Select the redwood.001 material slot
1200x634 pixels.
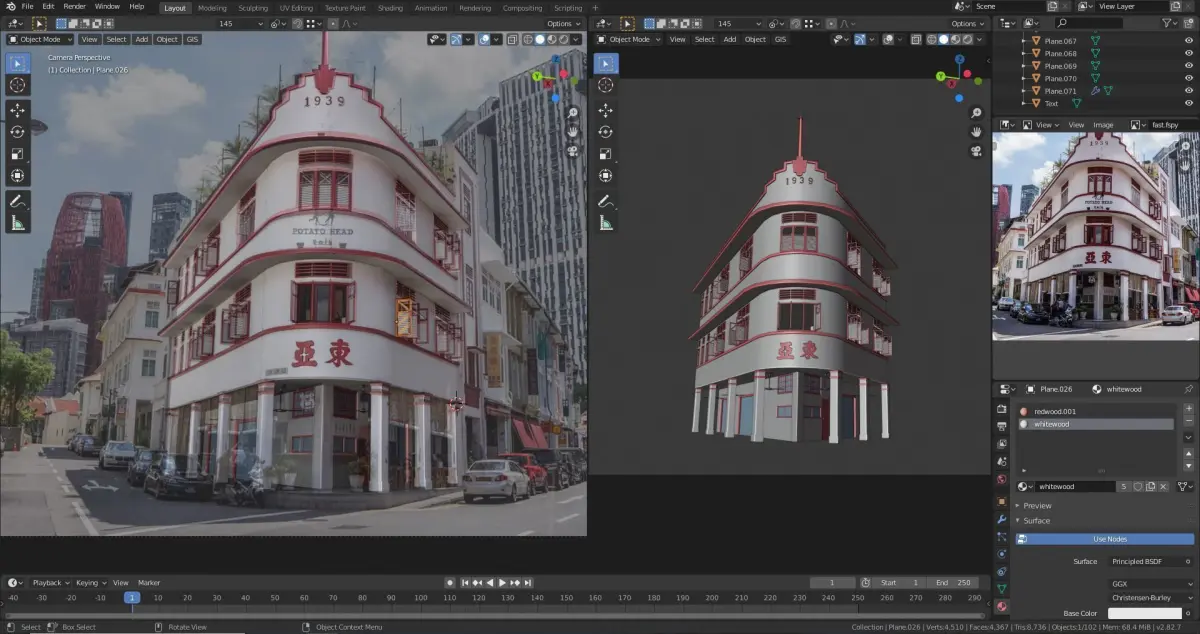[1054, 411]
